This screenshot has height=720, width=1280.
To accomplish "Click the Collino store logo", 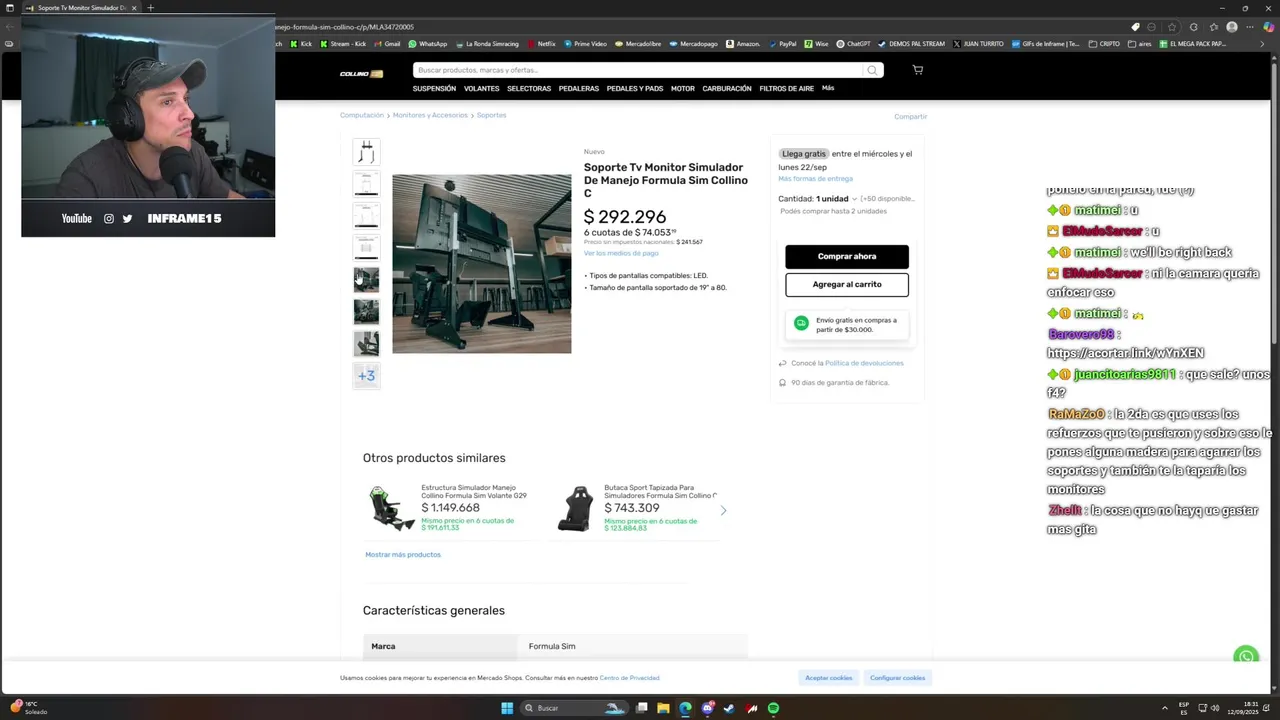I will point(361,74).
